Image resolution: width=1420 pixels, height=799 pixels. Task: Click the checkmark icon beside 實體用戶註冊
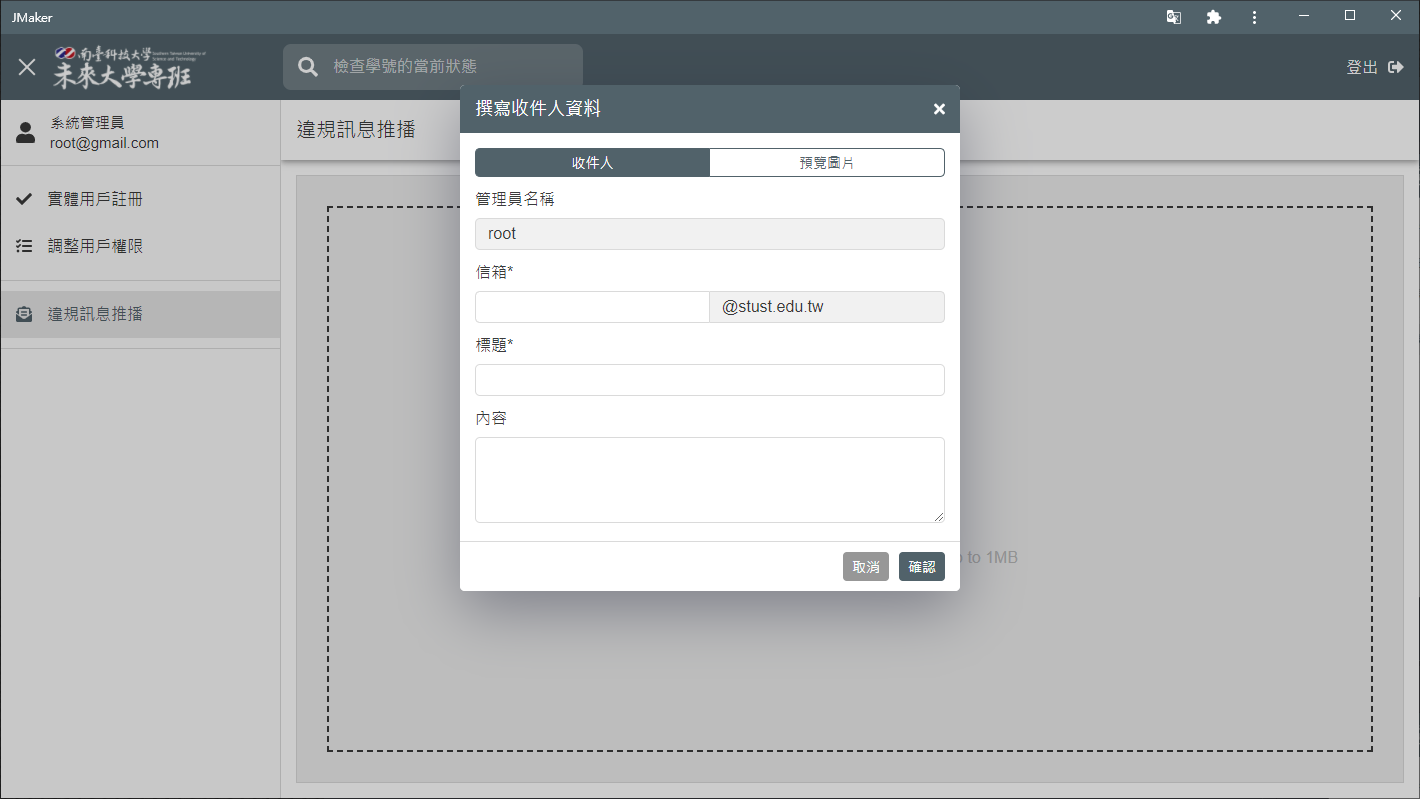point(25,199)
